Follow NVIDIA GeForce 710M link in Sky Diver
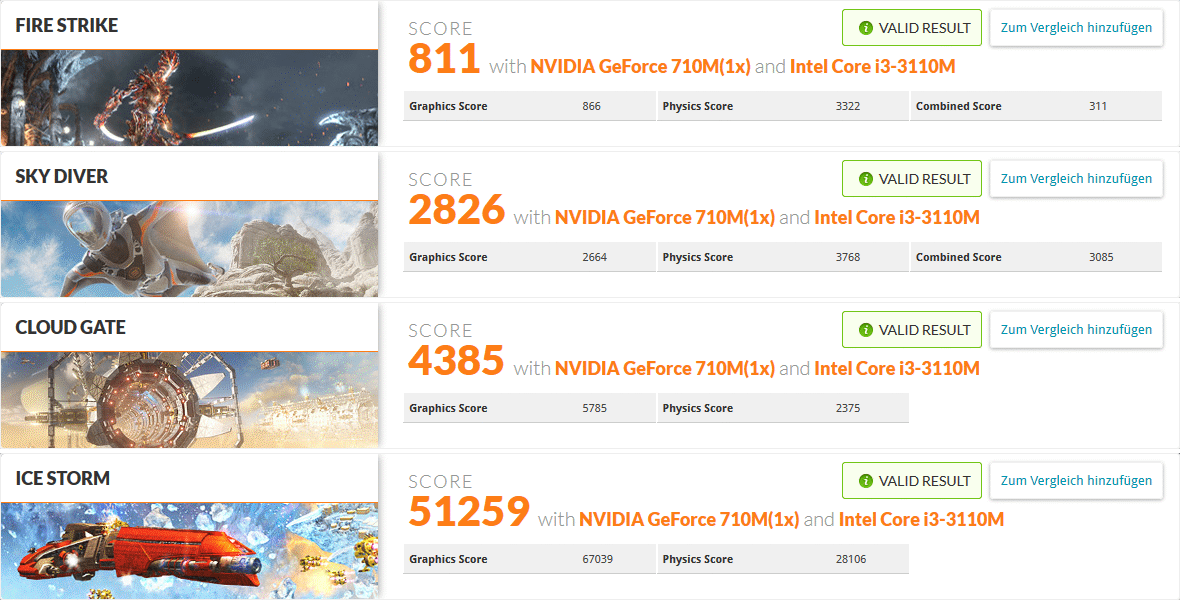 [664, 218]
